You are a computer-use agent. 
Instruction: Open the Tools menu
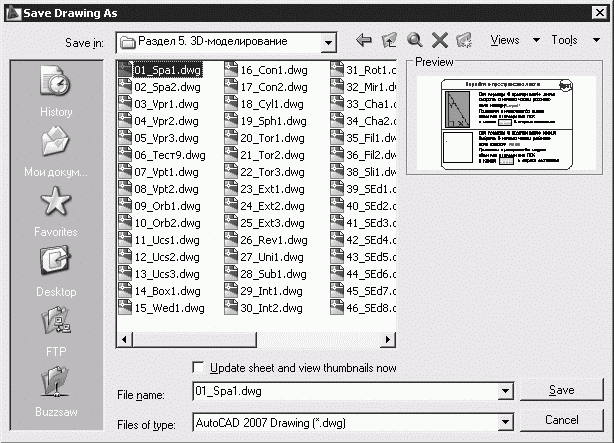pos(570,41)
